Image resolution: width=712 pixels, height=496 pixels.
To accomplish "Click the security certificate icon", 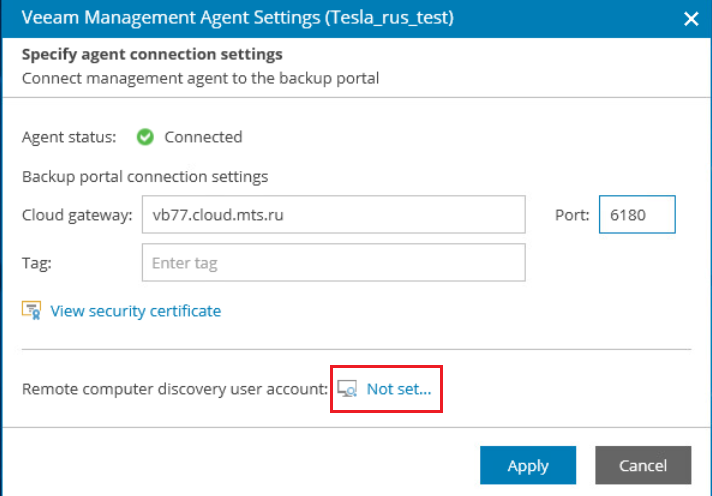I will point(31,311).
